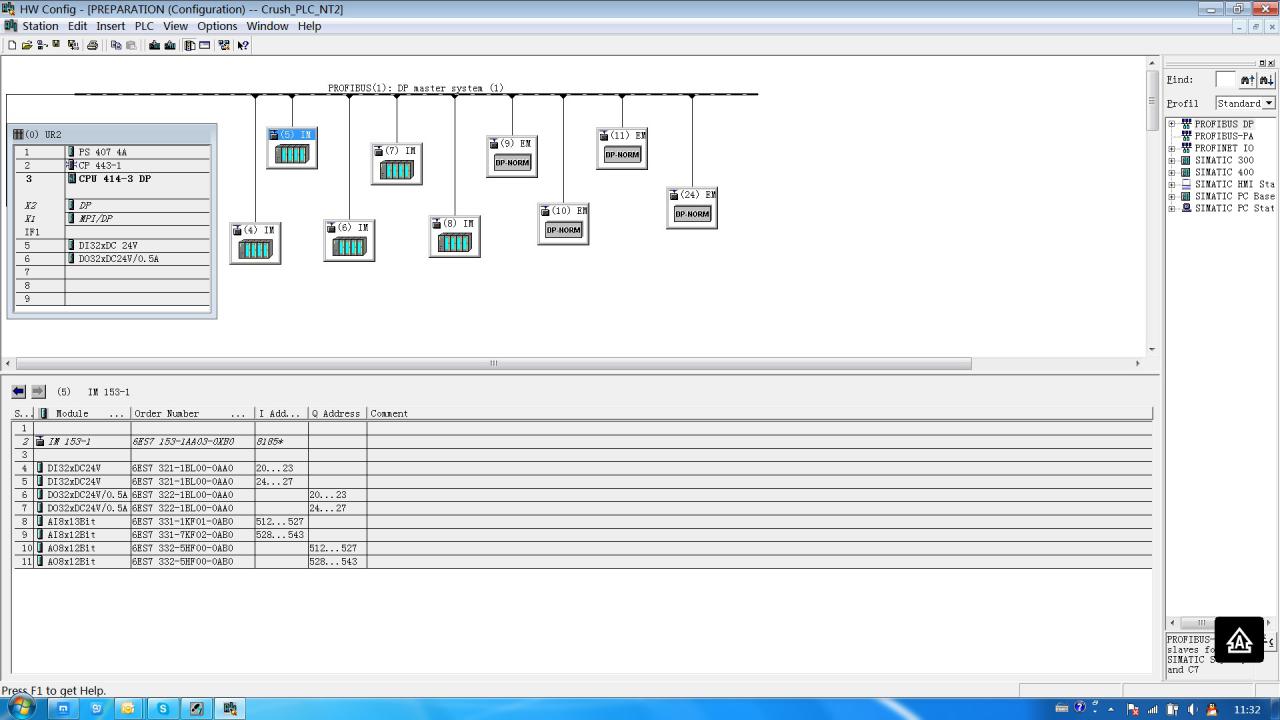Click the horizontal scrollbar in station view
The height and width of the screenshot is (720, 1280).
click(x=493, y=364)
